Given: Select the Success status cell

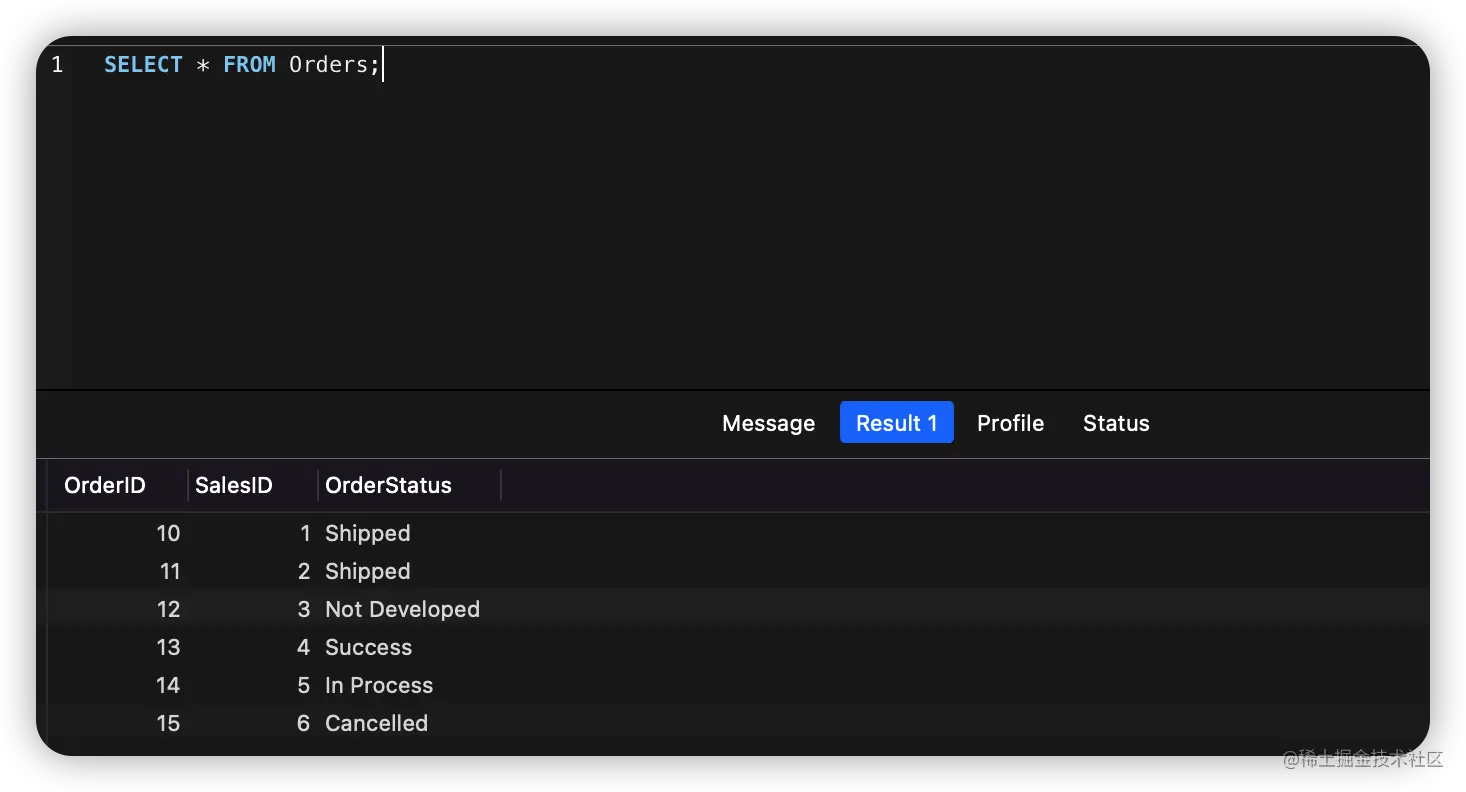Looking at the screenshot, I should [369, 647].
